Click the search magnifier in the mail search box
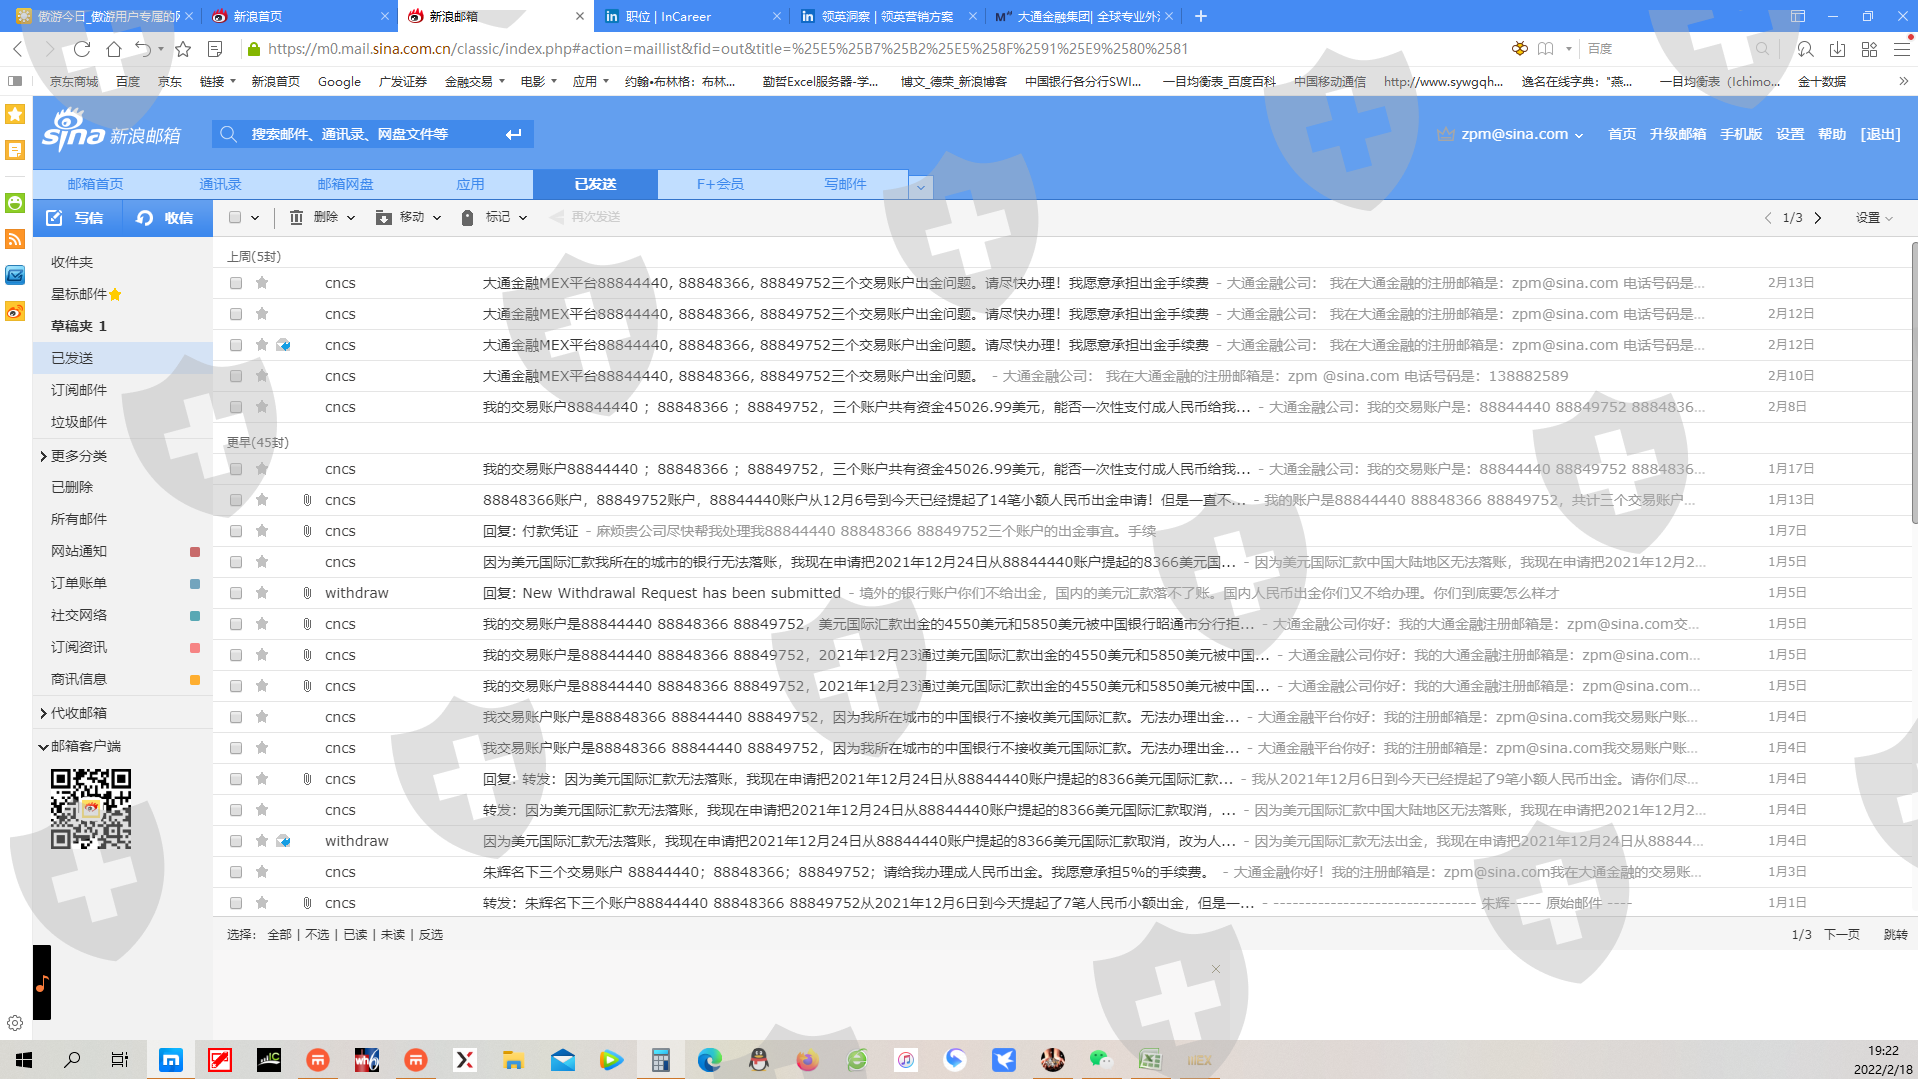This screenshot has width=1918, height=1079. (229, 134)
